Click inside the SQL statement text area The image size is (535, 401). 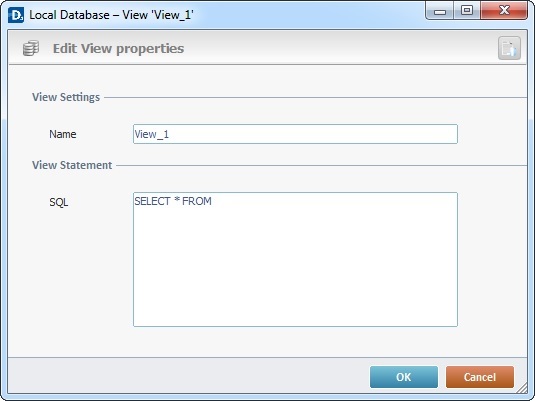pyautogui.click(x=295, y=259)
